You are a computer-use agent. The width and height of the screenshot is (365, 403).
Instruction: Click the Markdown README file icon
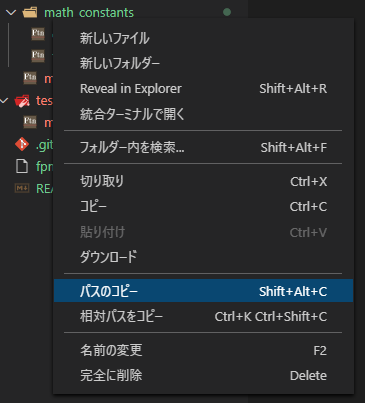pos(22,188)
